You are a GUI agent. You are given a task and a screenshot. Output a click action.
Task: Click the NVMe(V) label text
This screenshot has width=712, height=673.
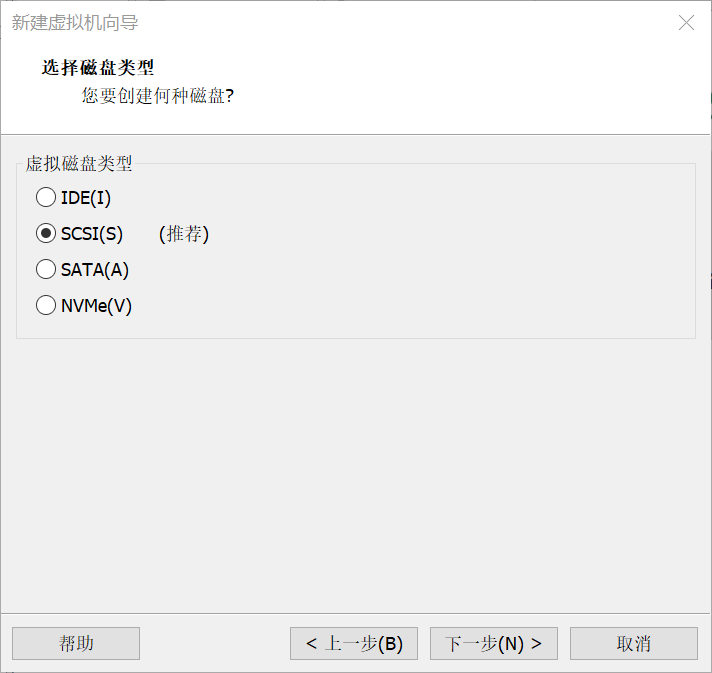97,306
